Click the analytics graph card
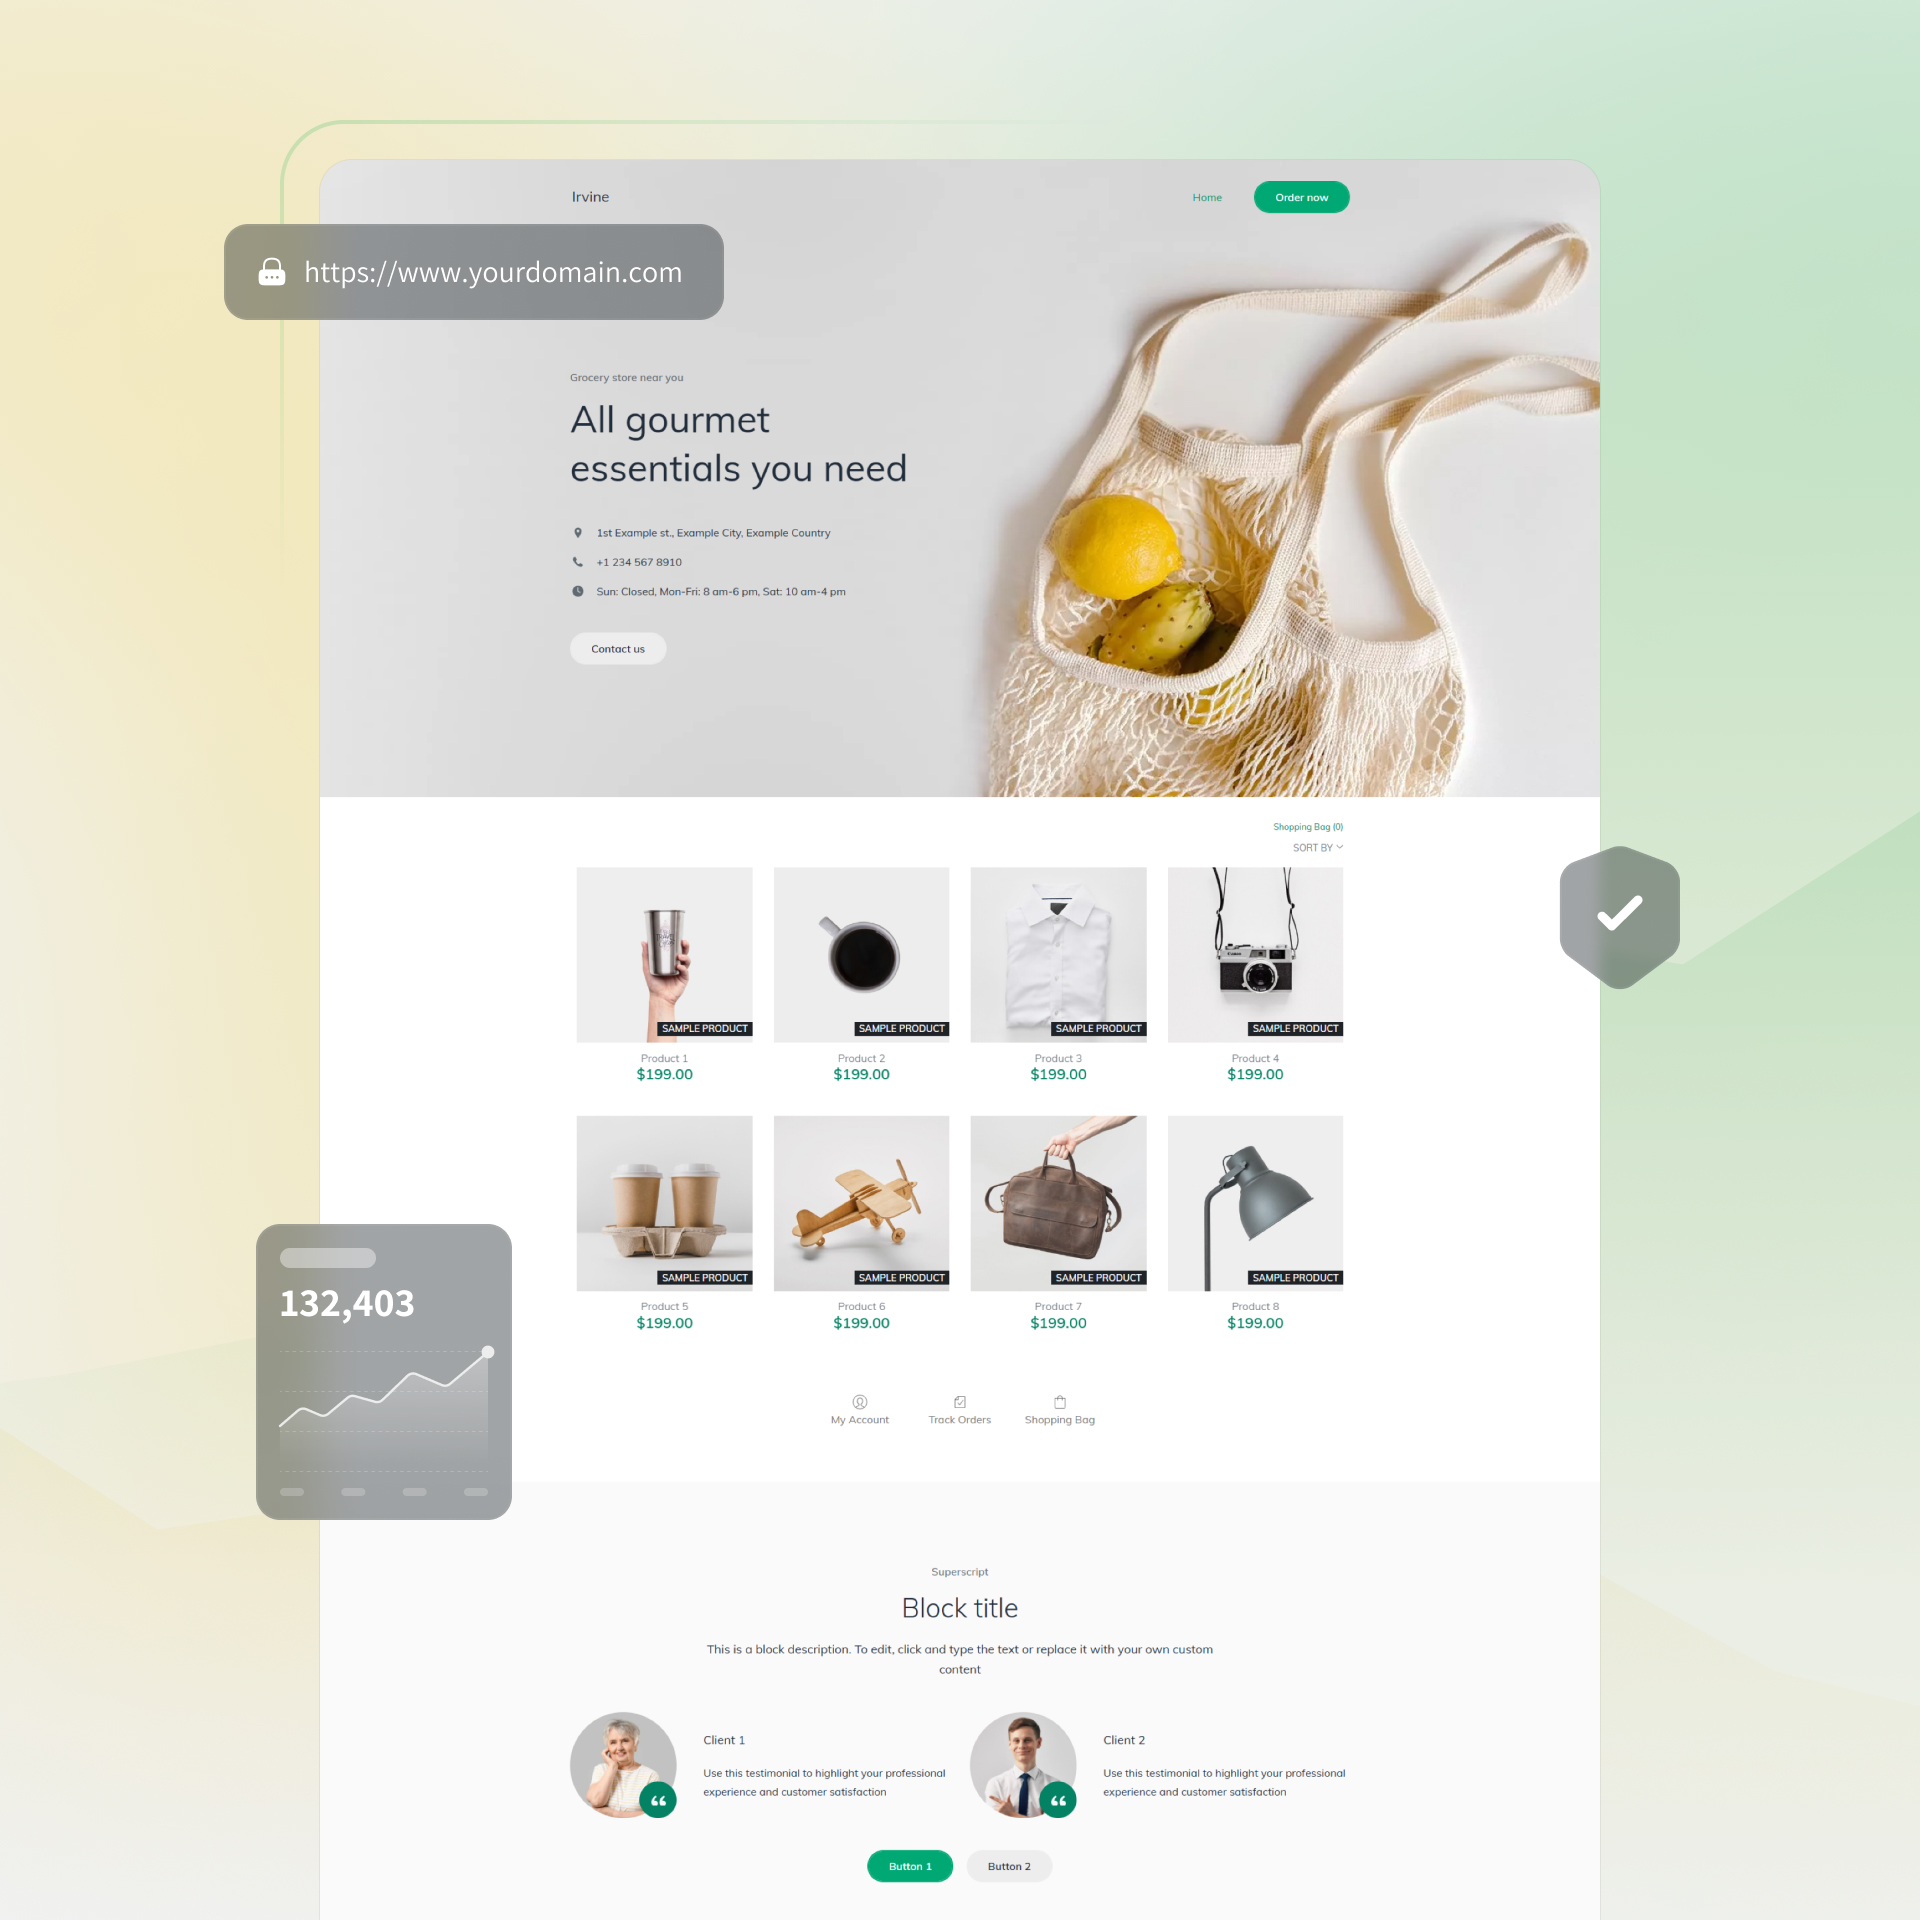The width and height of the screenshot is (1920, 1920). tap(383, 1371)
